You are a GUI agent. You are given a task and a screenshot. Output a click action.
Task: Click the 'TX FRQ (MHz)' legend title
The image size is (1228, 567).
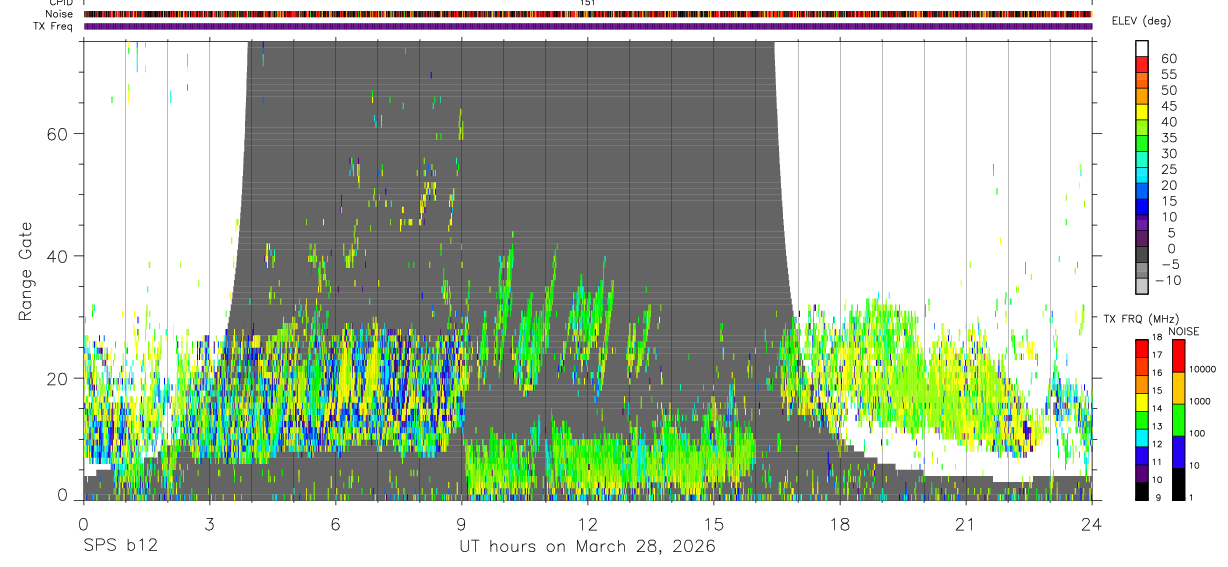coord(1140,318)
